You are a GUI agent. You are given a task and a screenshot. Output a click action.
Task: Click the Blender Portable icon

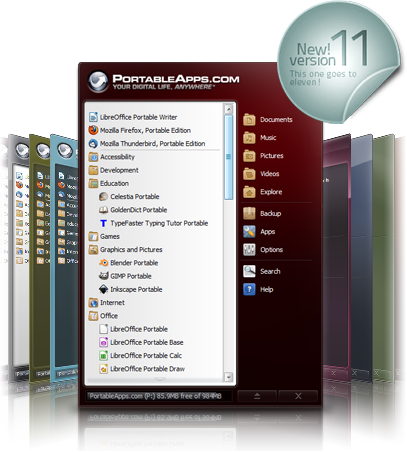tap(103, 263)
